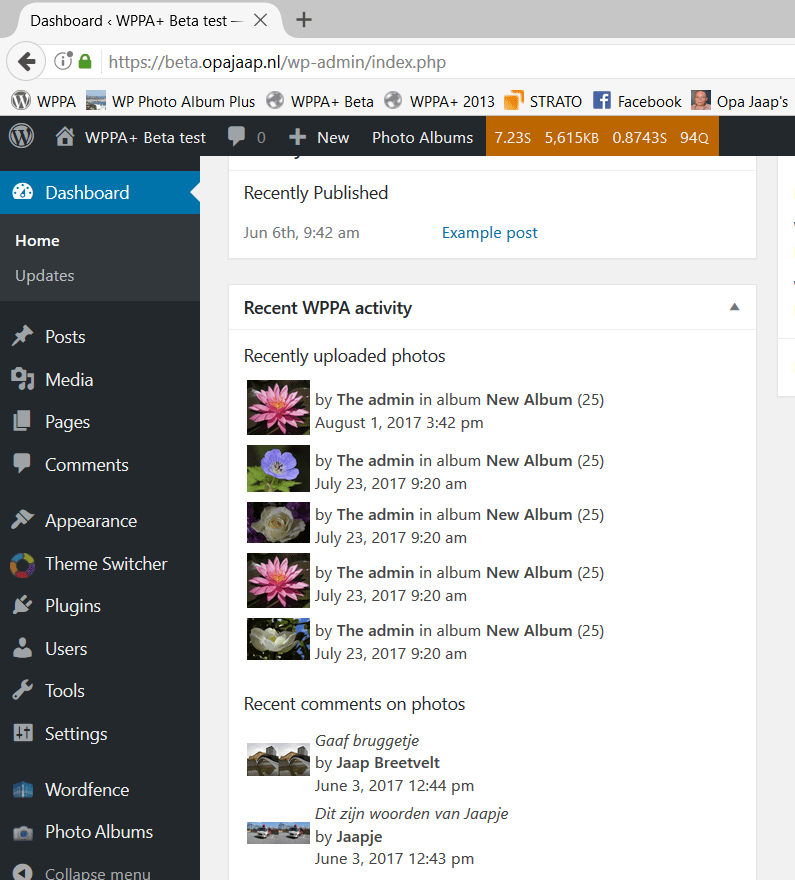The image size is (795, 880).
Task: Open Photo Albums in the admin bar
Action: point(422,137)
